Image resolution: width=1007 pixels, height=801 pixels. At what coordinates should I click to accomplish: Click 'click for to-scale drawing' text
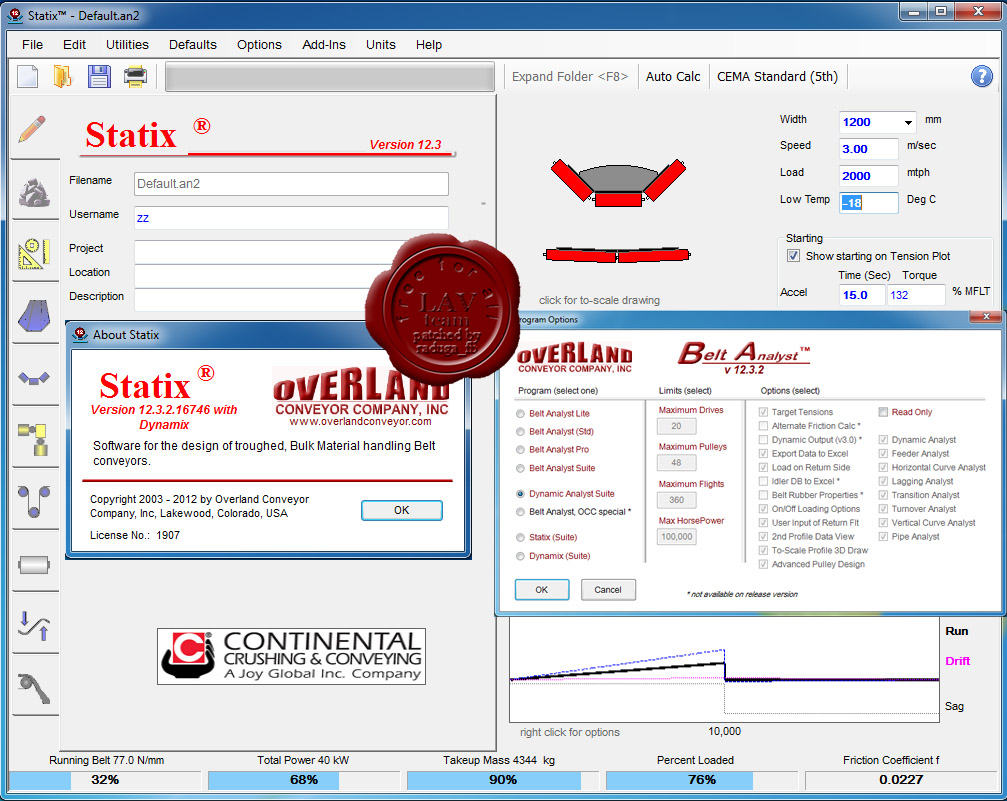(x=599, y=300)
